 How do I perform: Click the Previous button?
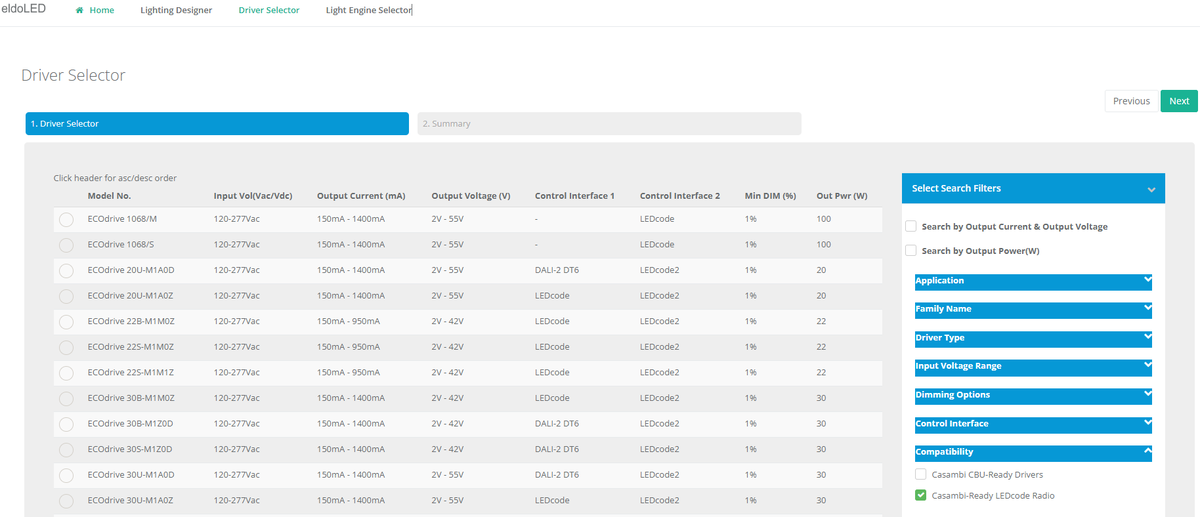coord(1132,101)
